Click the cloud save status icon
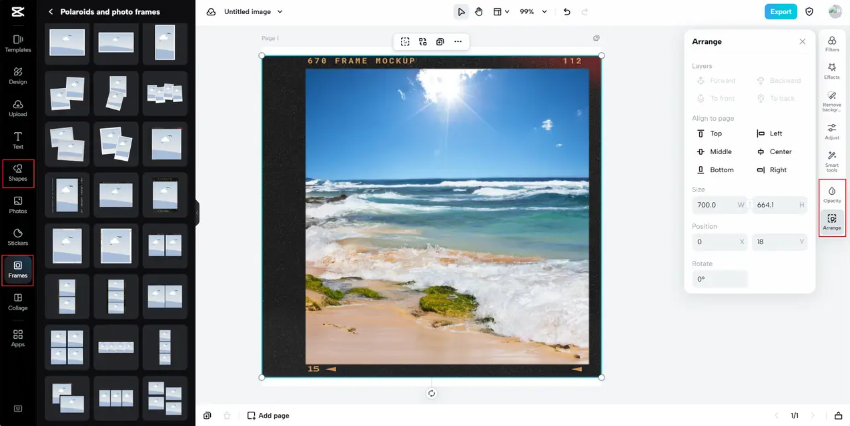This screenshot has width=850, height=426. pos(211,11)
